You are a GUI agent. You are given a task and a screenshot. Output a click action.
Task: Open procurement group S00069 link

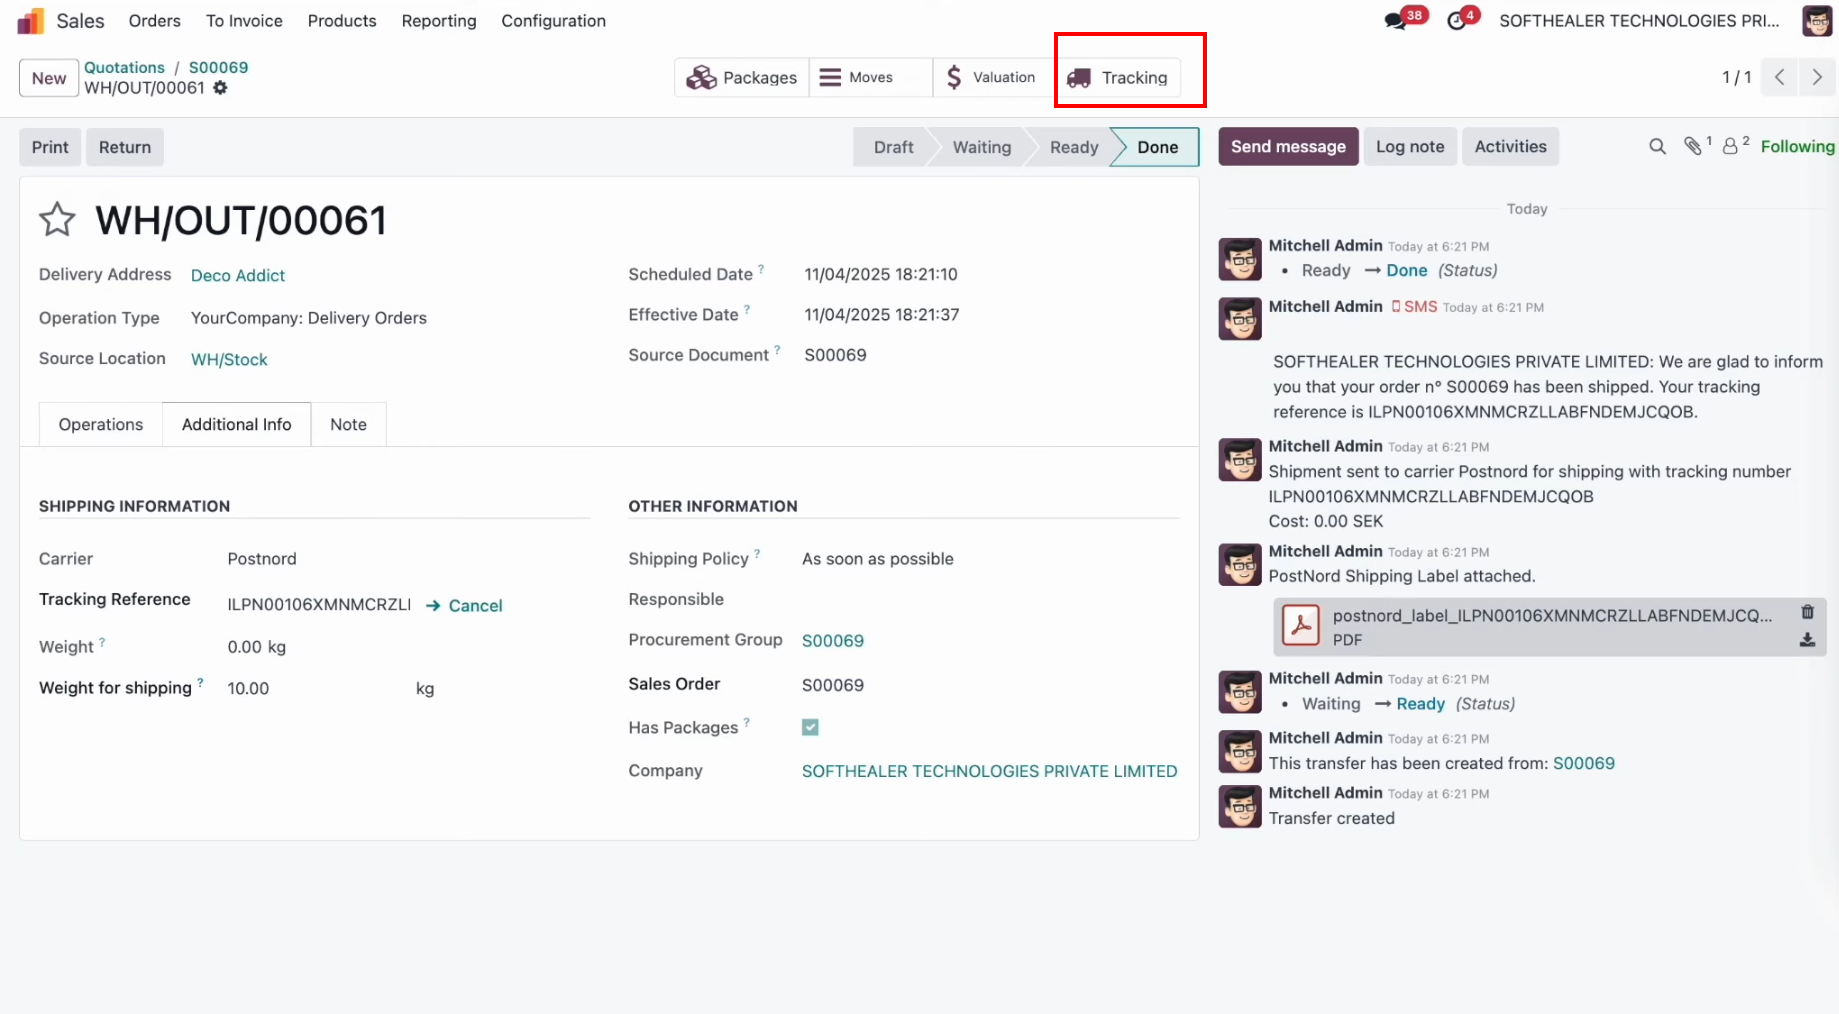[833, 641]
